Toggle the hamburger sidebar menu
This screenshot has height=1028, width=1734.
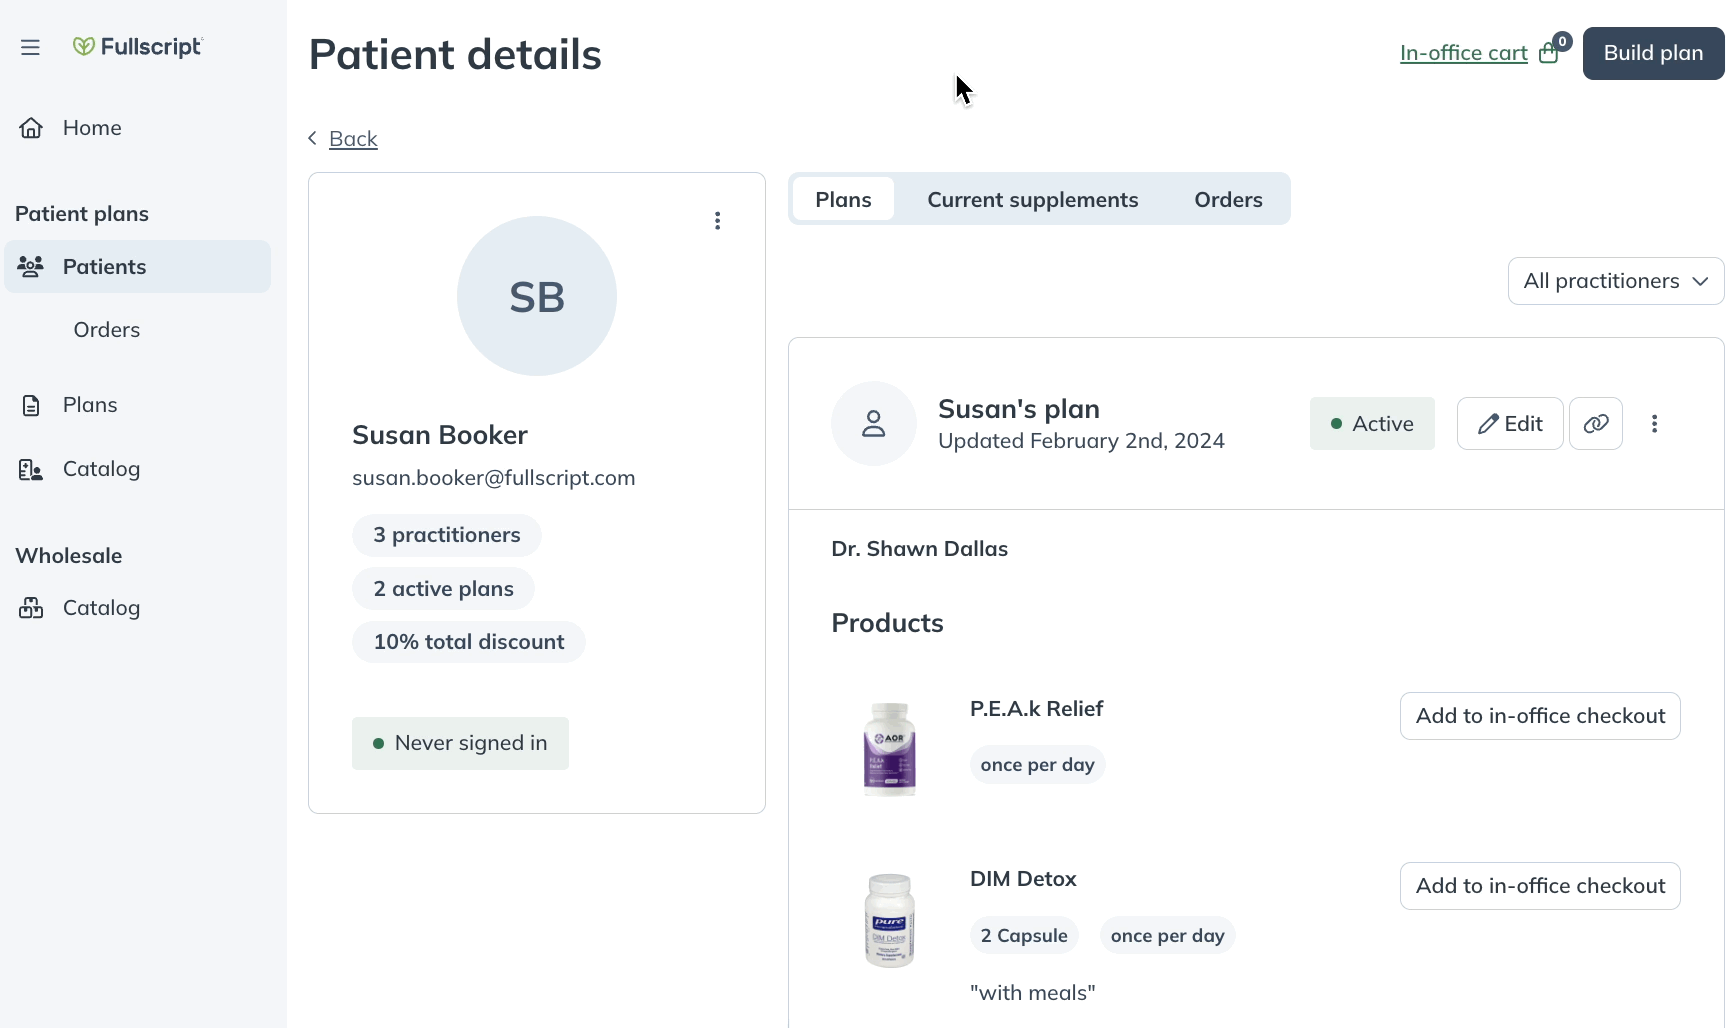click(30, 47)
